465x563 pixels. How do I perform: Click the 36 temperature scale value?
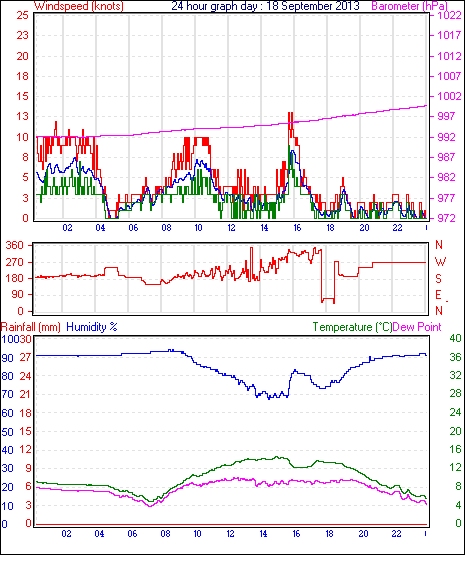[x=455, y=357]
